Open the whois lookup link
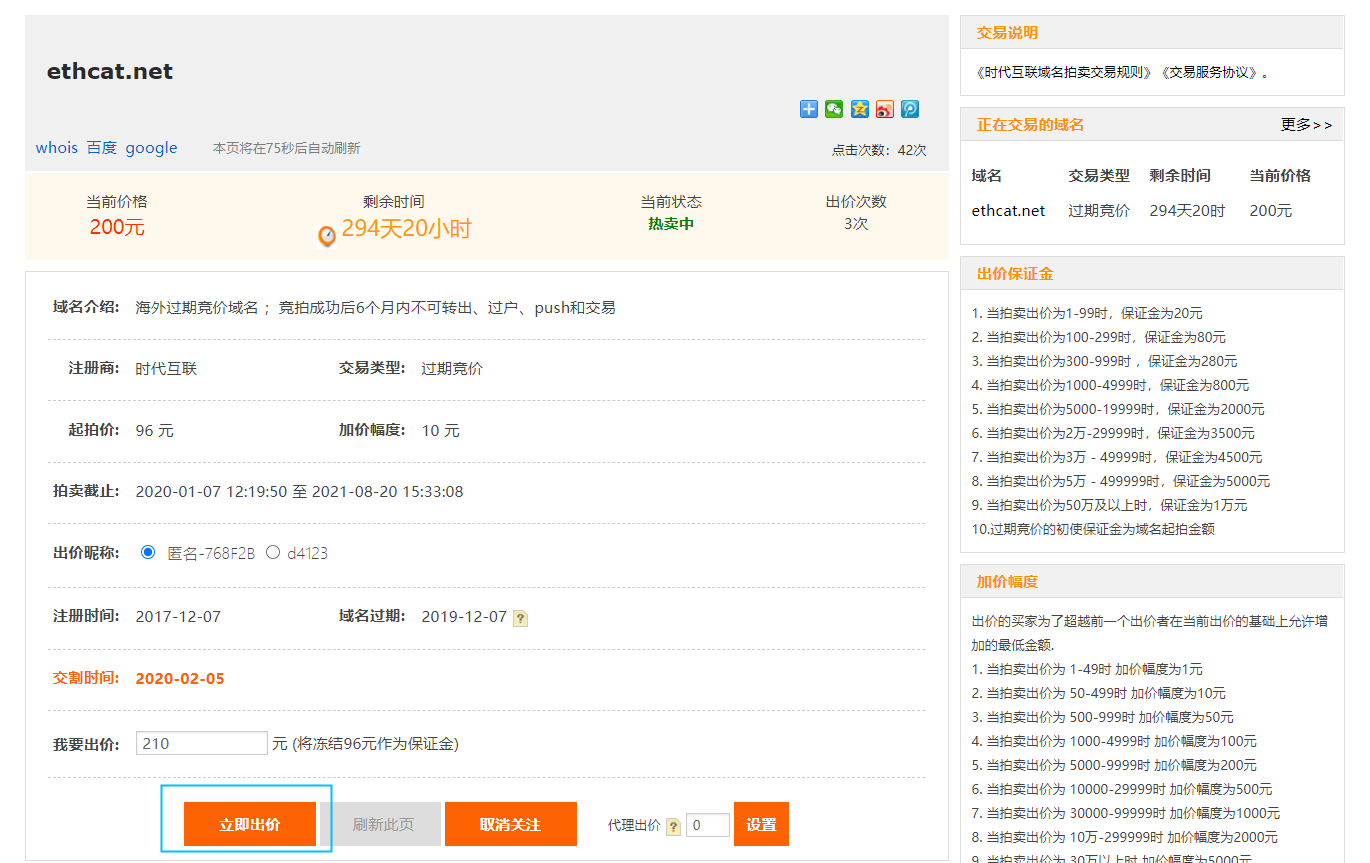 pyautogui.click(x=56, y=148)
